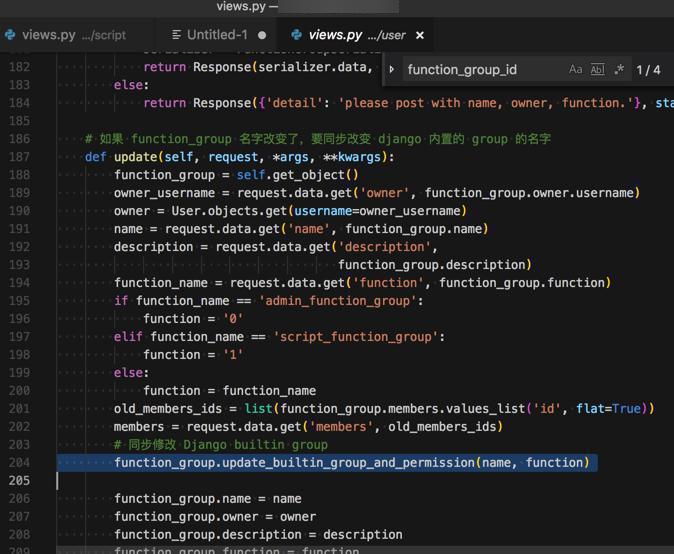Enable Match Whole Word in the find widget
The image size is (674, 554).
pyautogui.click(x=597, y=70)
